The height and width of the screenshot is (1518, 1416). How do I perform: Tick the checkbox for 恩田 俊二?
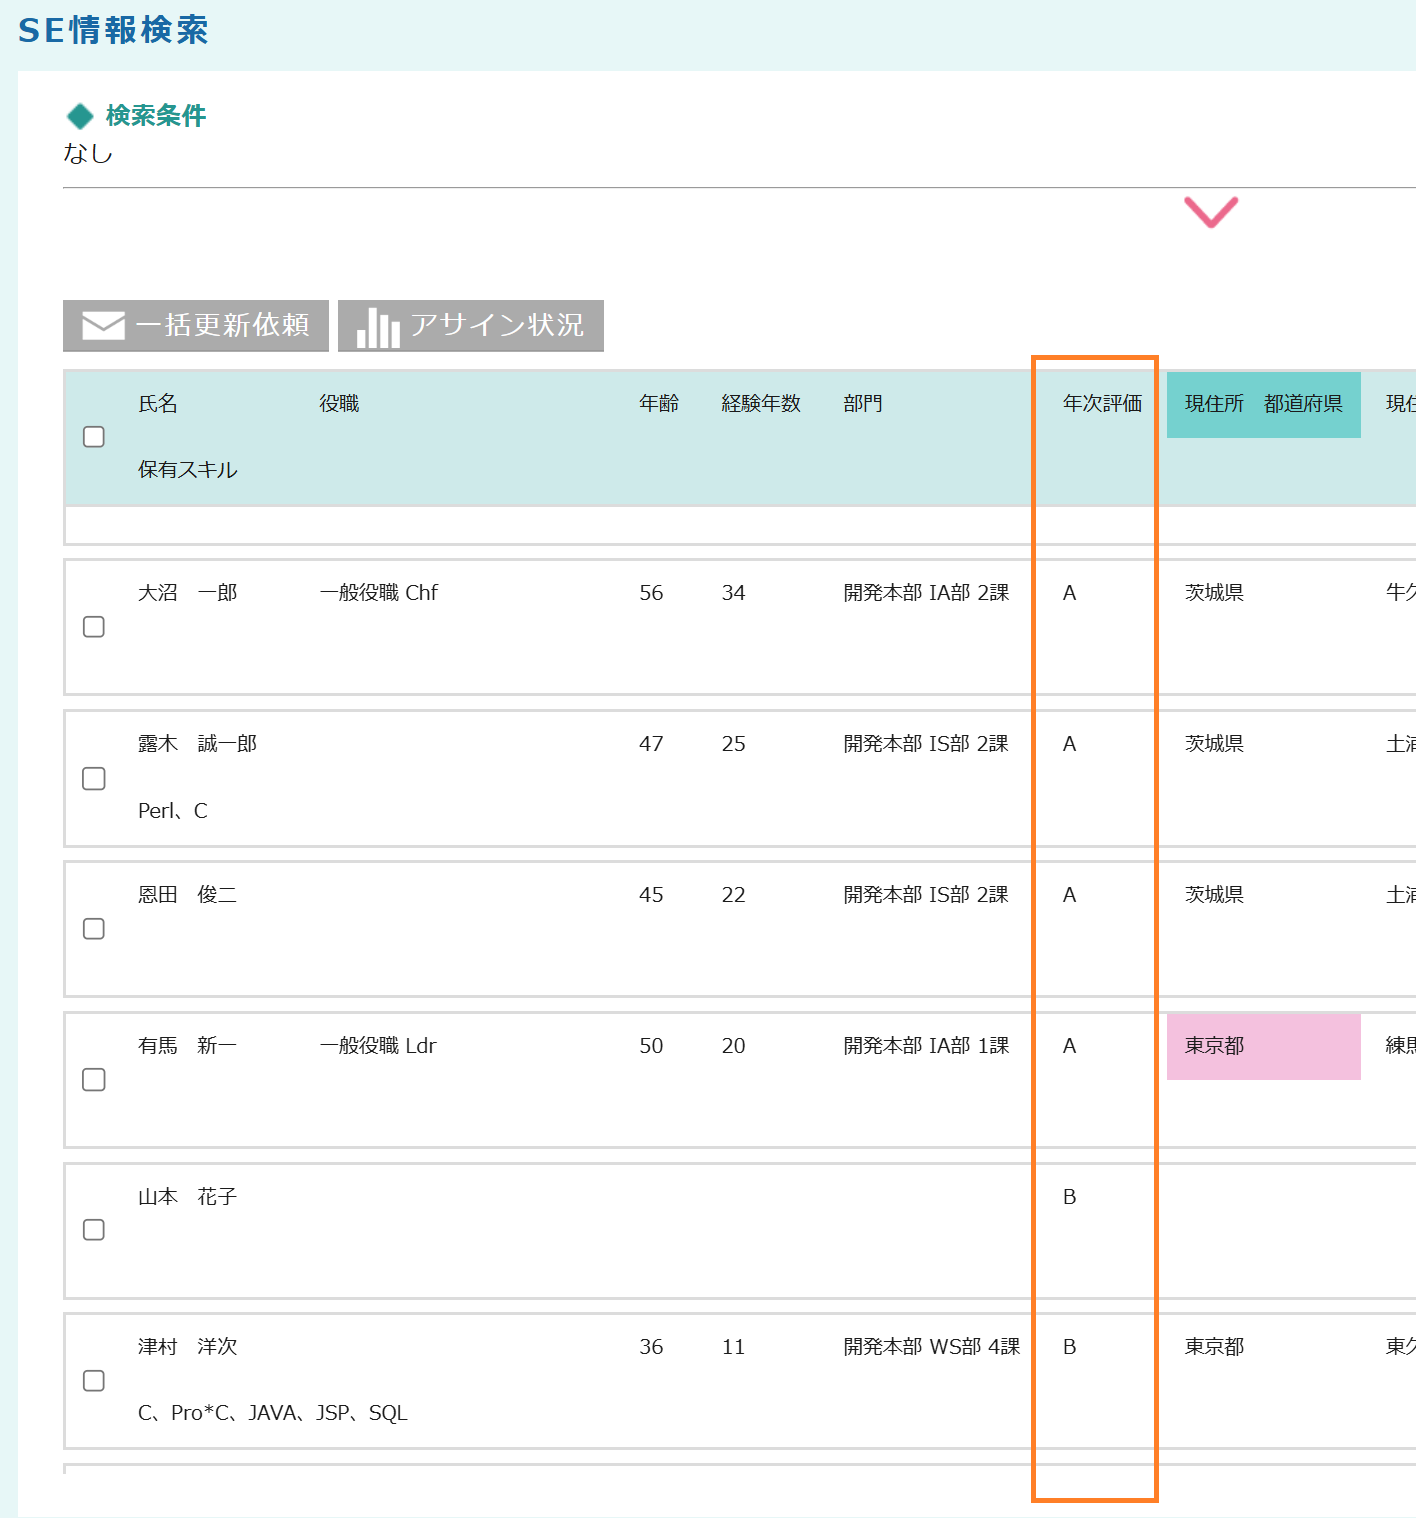[94, 929]
